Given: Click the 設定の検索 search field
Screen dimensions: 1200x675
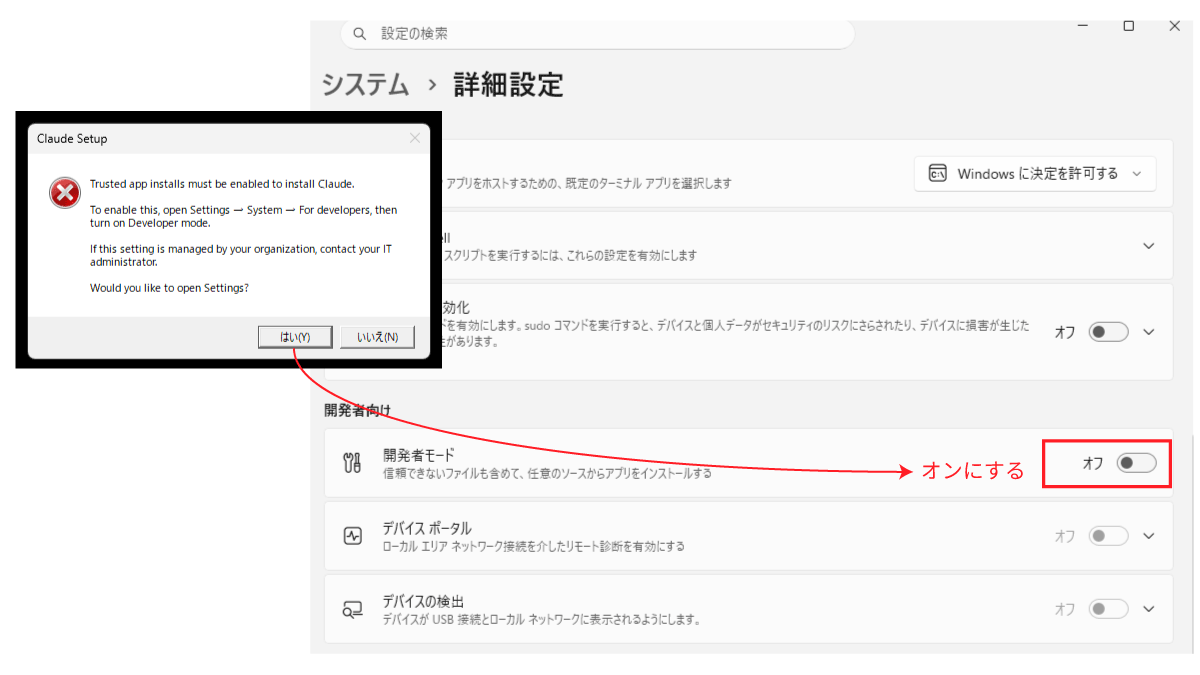Looking at the screenshot, I should pyautogui.click(x=597, y=34).
